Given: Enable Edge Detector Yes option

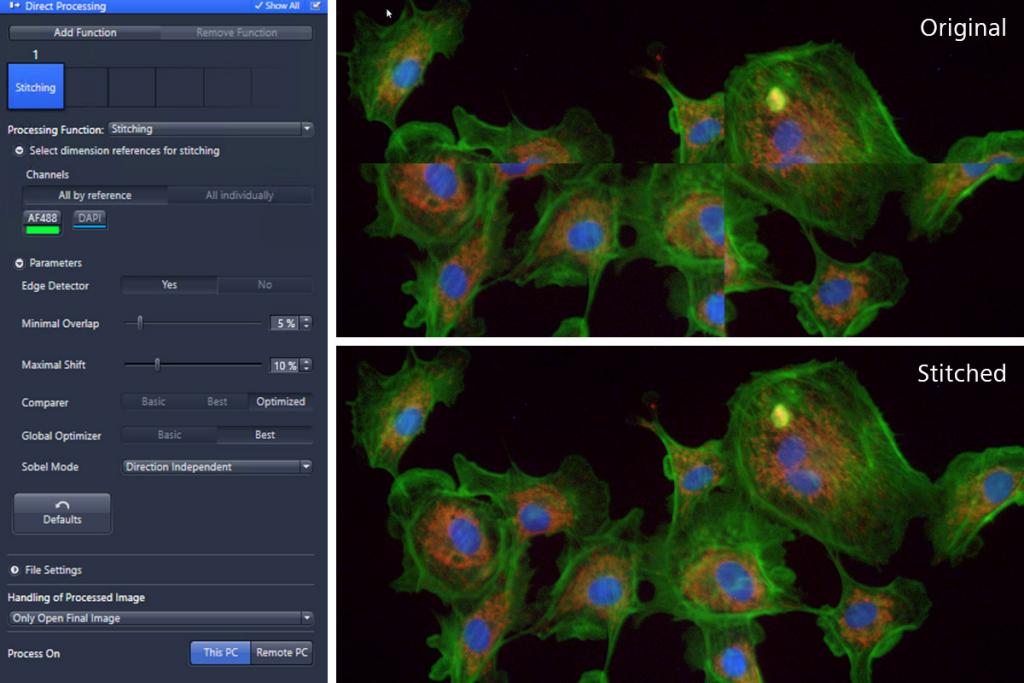Looking at the screenshot, I should 168,285.
